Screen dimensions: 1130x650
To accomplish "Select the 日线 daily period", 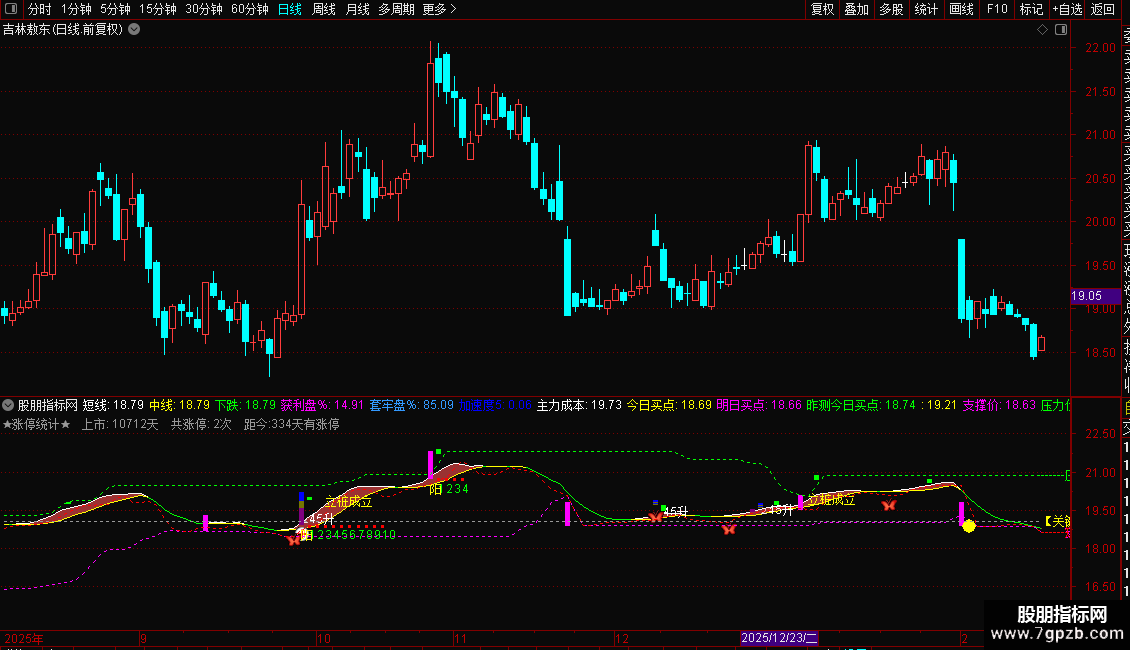I will click(x=290, y=9).
